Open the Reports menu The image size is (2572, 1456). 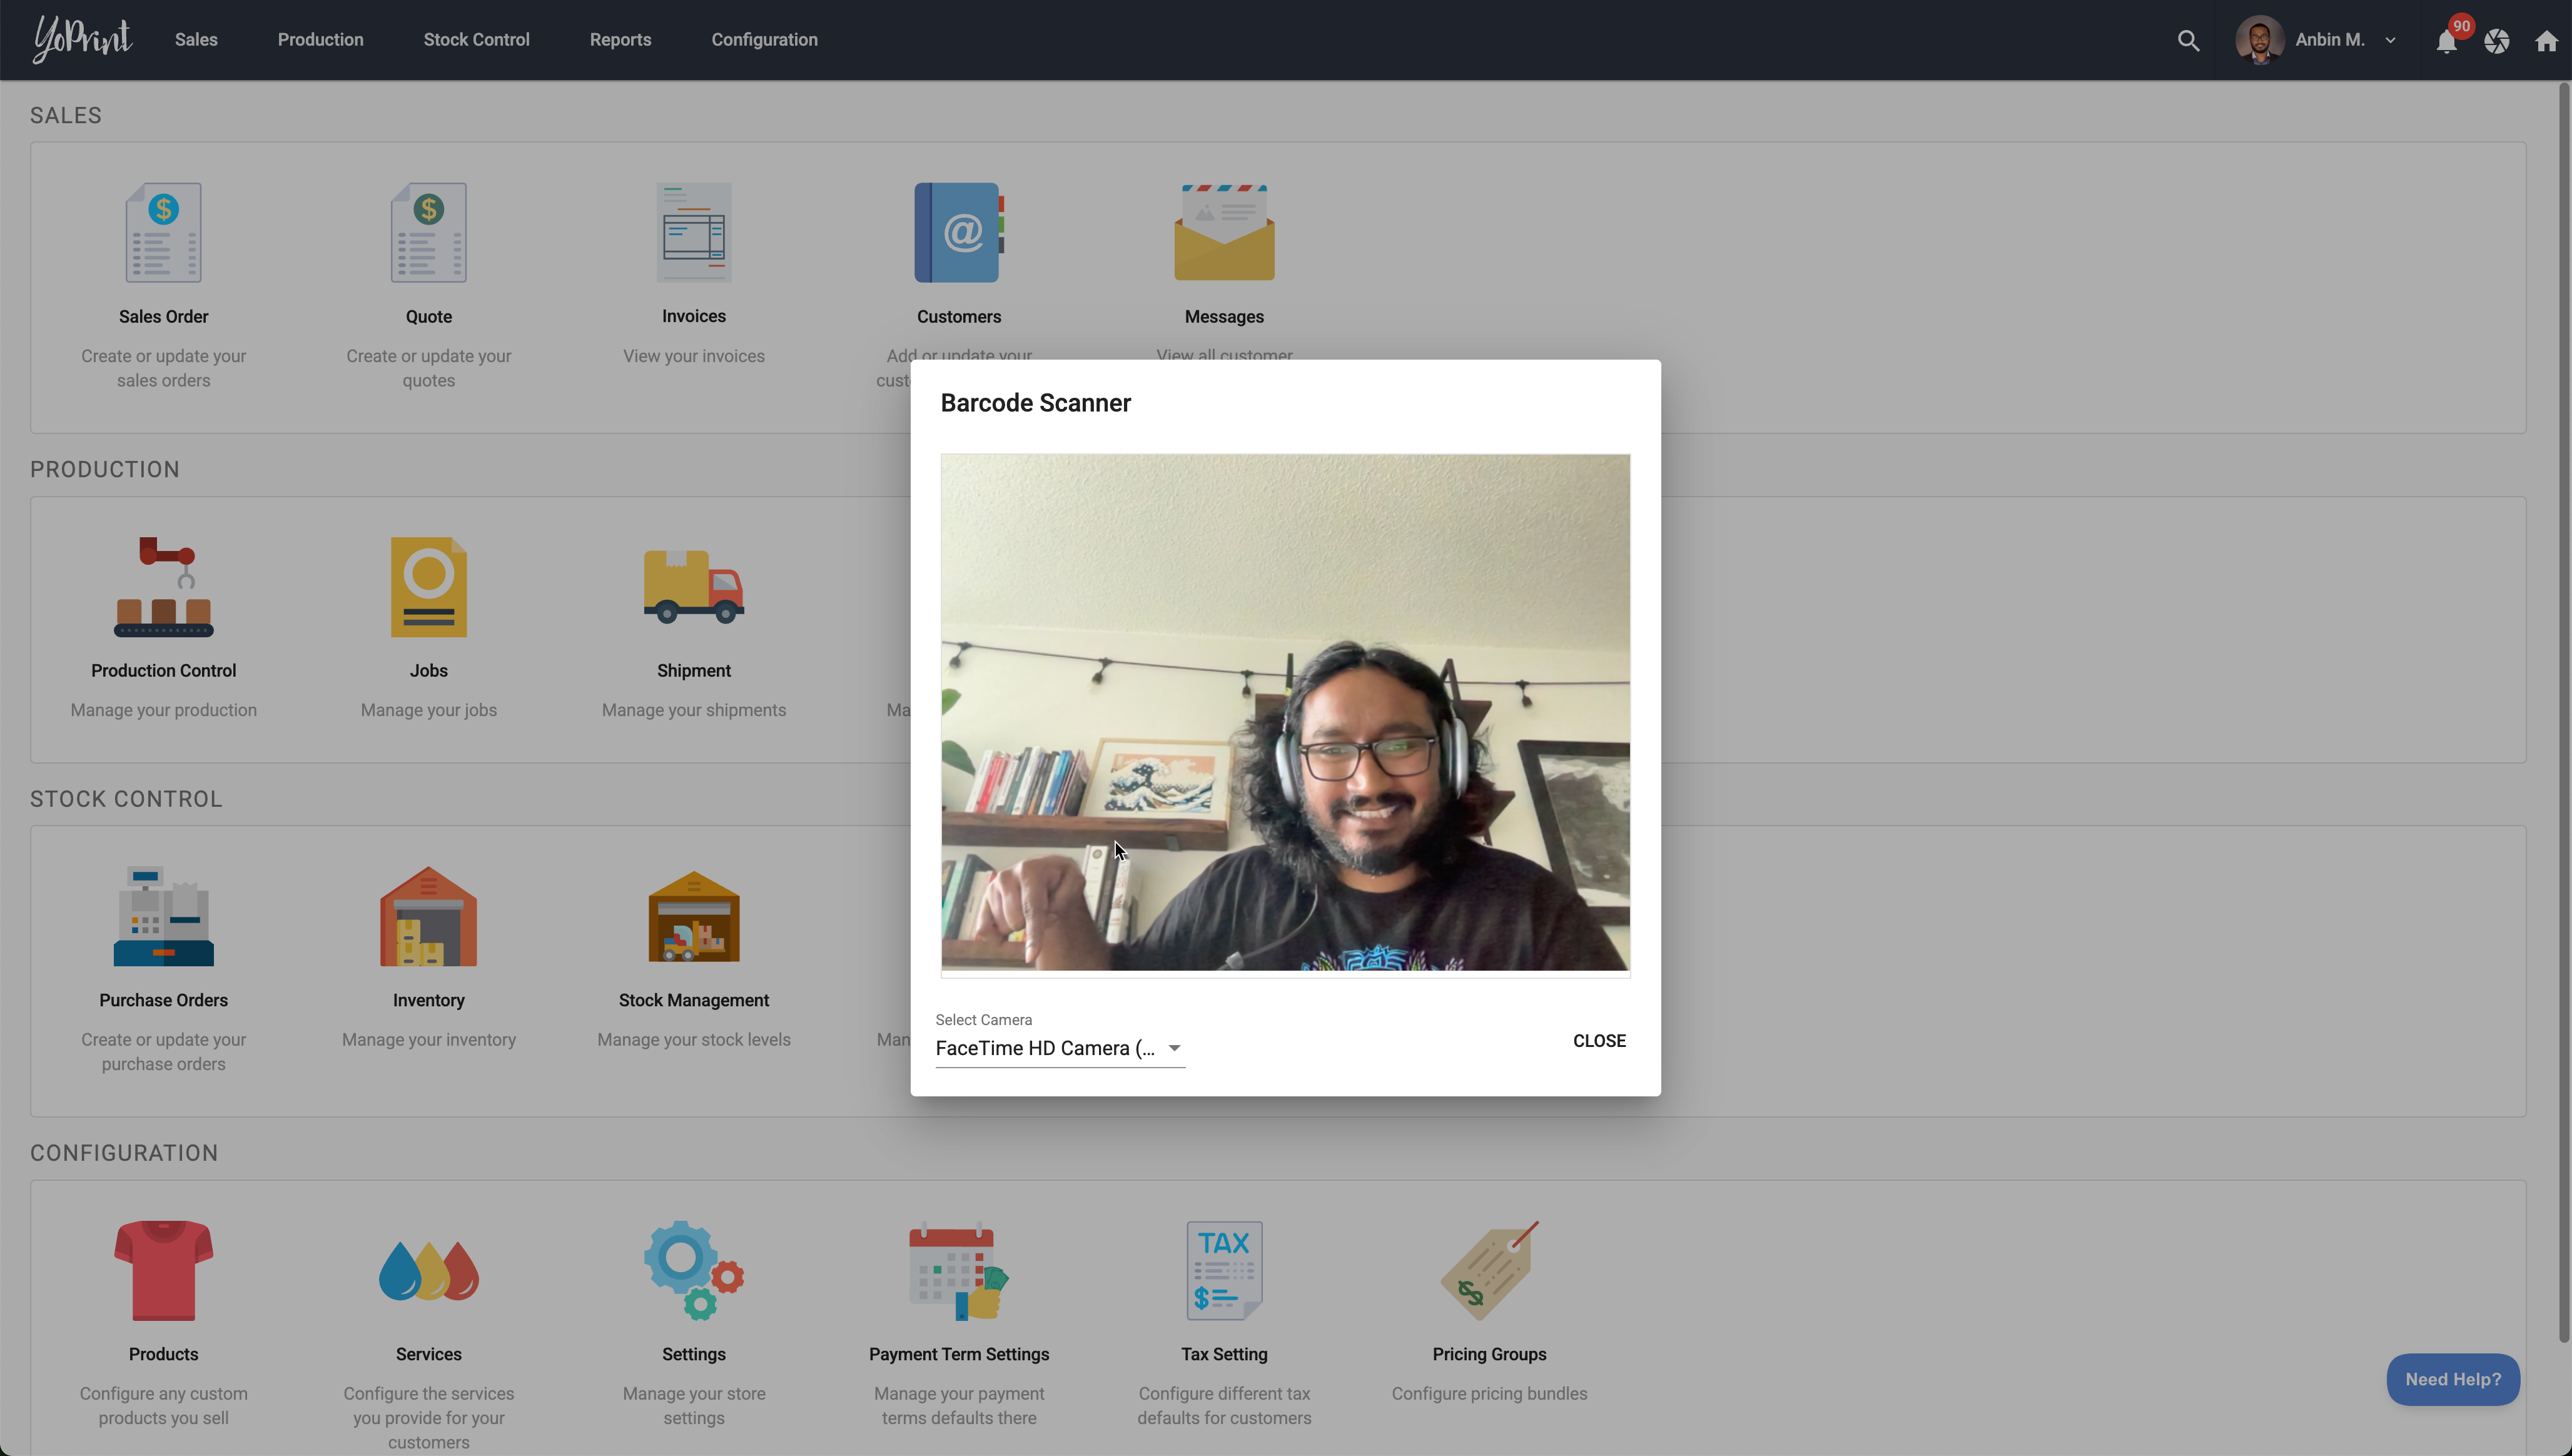click(620, 40)
